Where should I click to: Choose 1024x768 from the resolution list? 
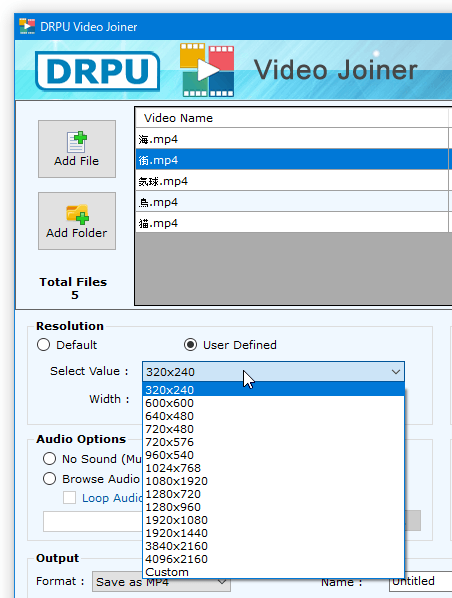273,468
